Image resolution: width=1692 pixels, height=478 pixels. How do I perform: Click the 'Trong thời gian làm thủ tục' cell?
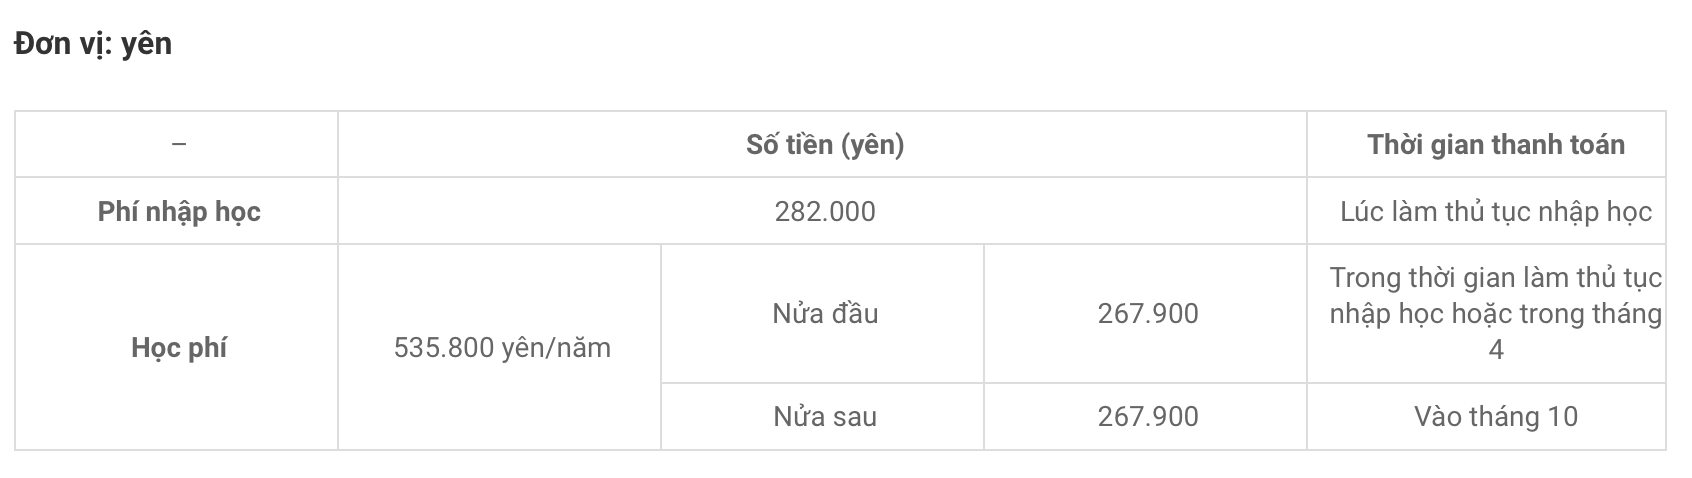pos(1496,314)
